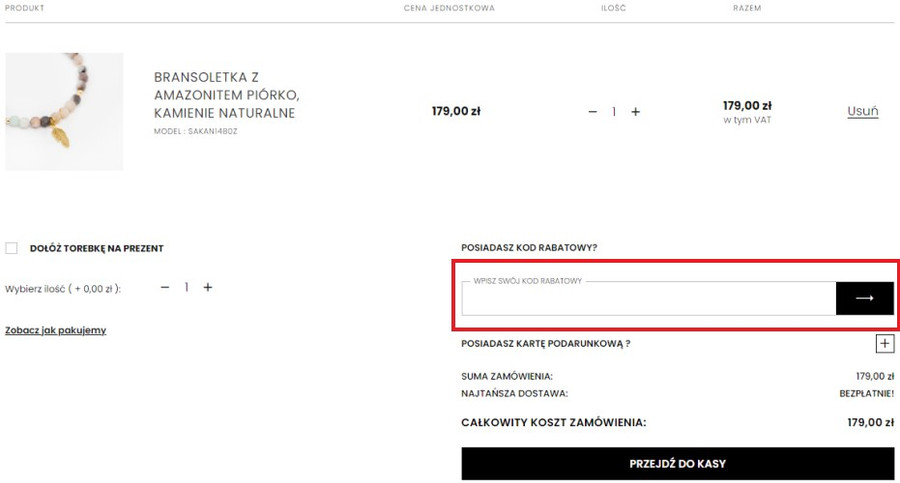Select the gift bag quantity number
Viewport: 900px width, 483px height.
(186, 288)
